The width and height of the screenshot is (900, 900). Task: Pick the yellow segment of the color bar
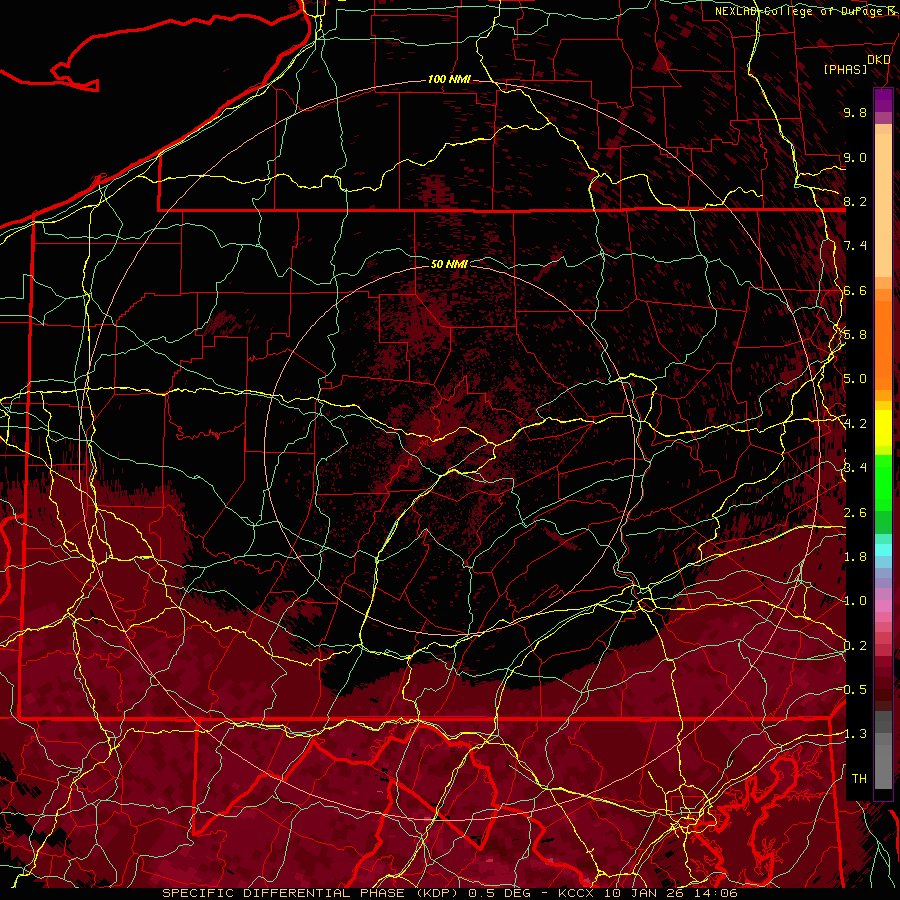883,428
